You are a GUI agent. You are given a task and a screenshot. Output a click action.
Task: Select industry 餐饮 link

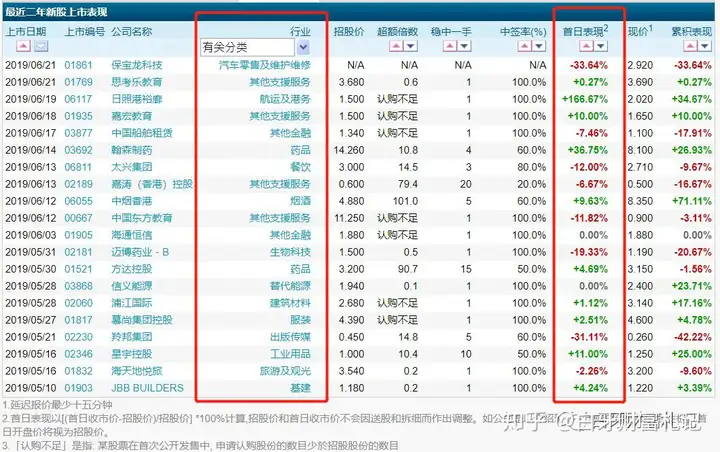click(x=301, y=167)
